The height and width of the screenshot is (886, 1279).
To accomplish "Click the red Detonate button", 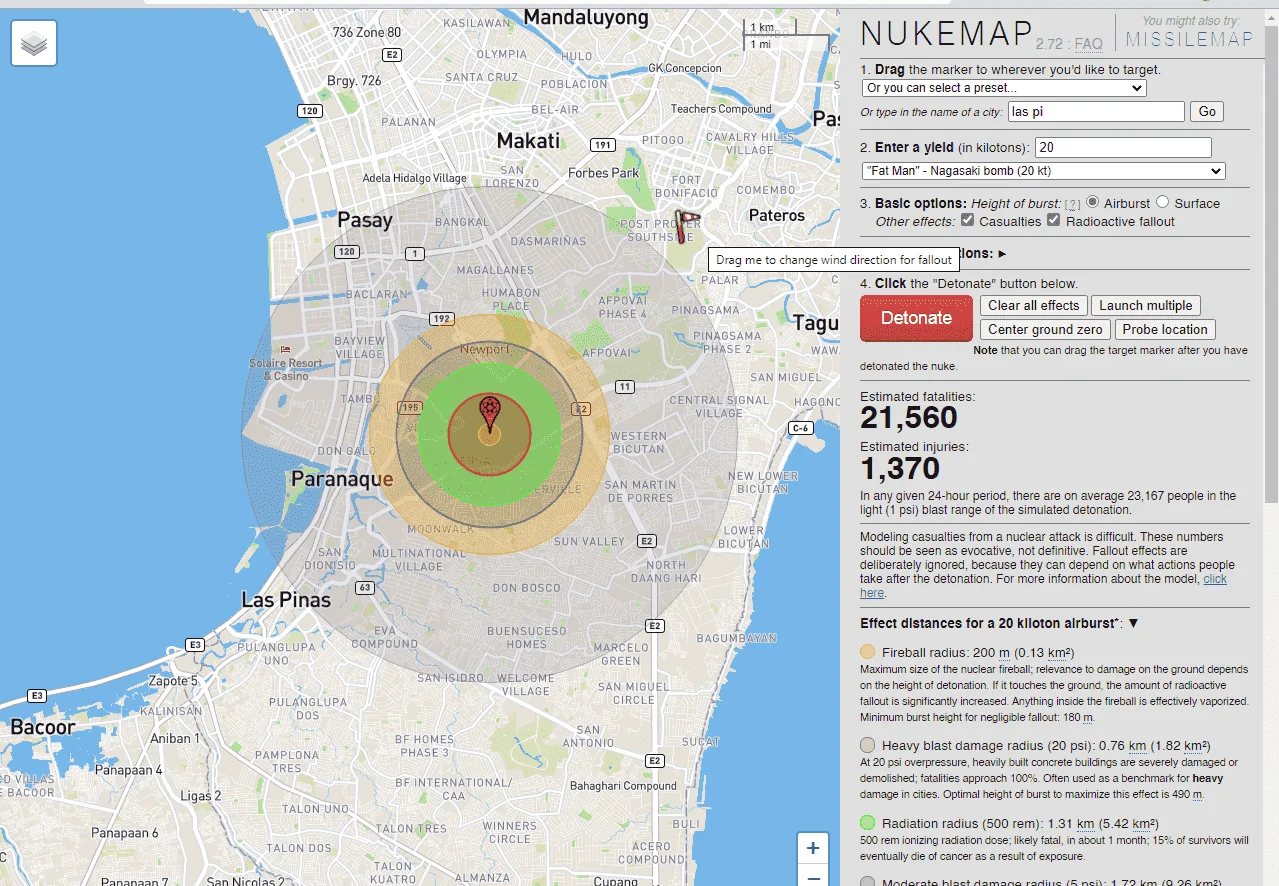I will pyautogui.click(x=916, y=318).
